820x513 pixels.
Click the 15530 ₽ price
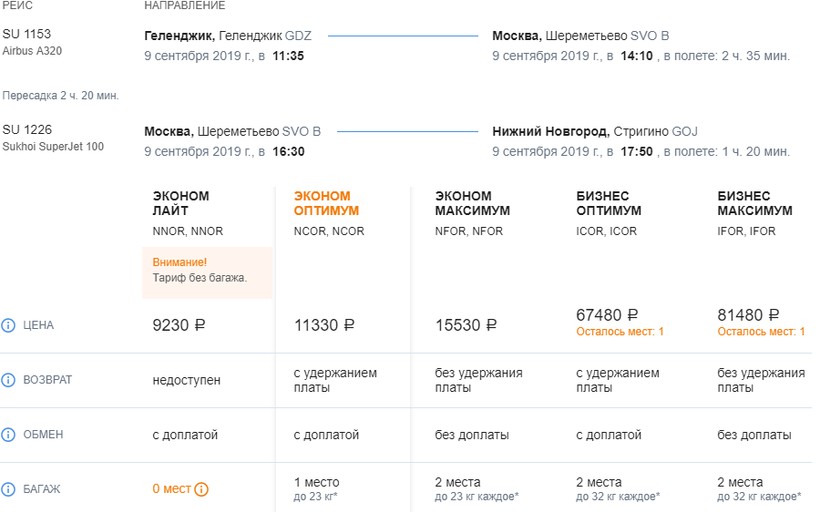[x=465, y=325]
